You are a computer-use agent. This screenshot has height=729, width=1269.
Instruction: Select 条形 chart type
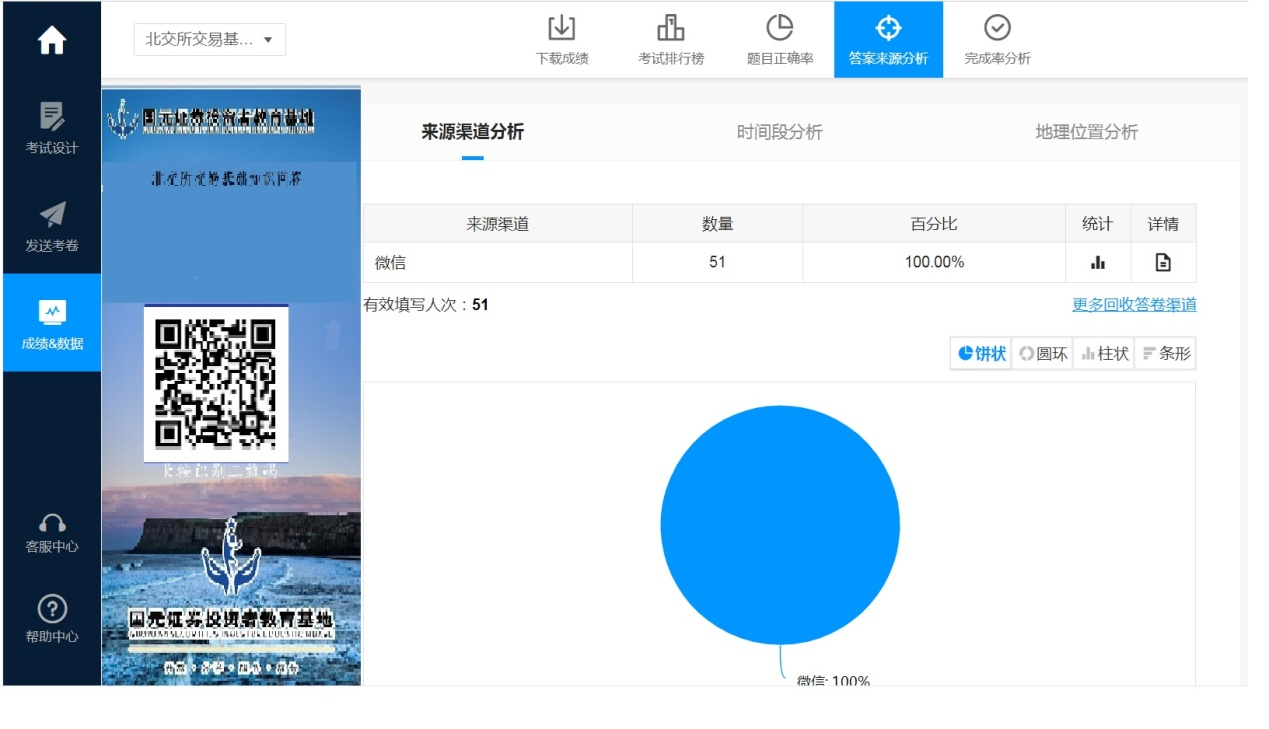(1165, 353)
